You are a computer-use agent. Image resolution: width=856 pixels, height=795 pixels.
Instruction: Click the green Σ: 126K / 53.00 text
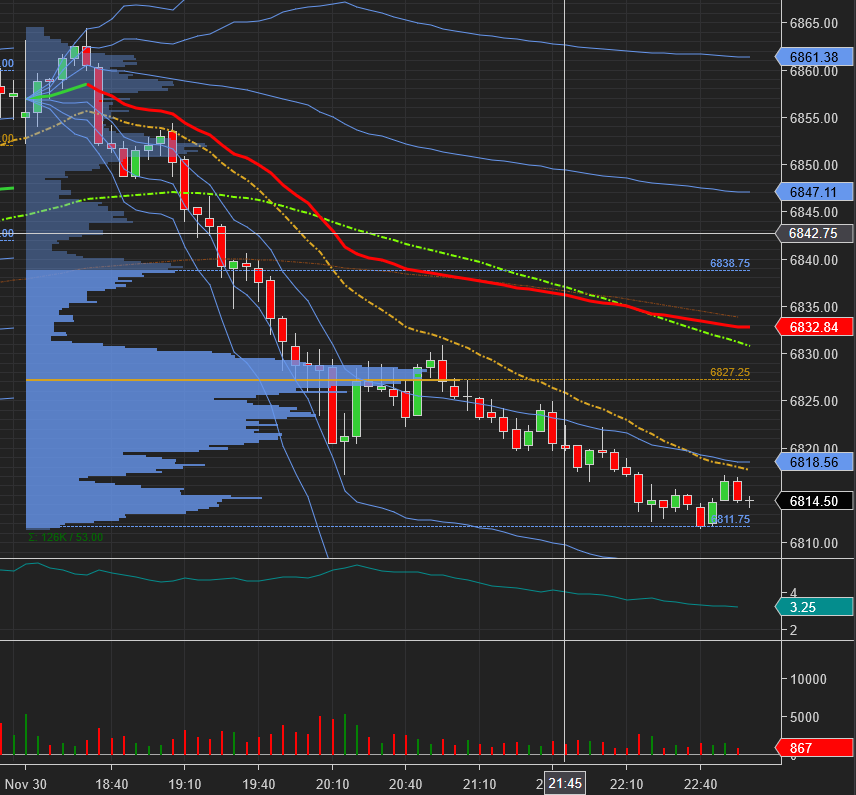tap(65, 537)
